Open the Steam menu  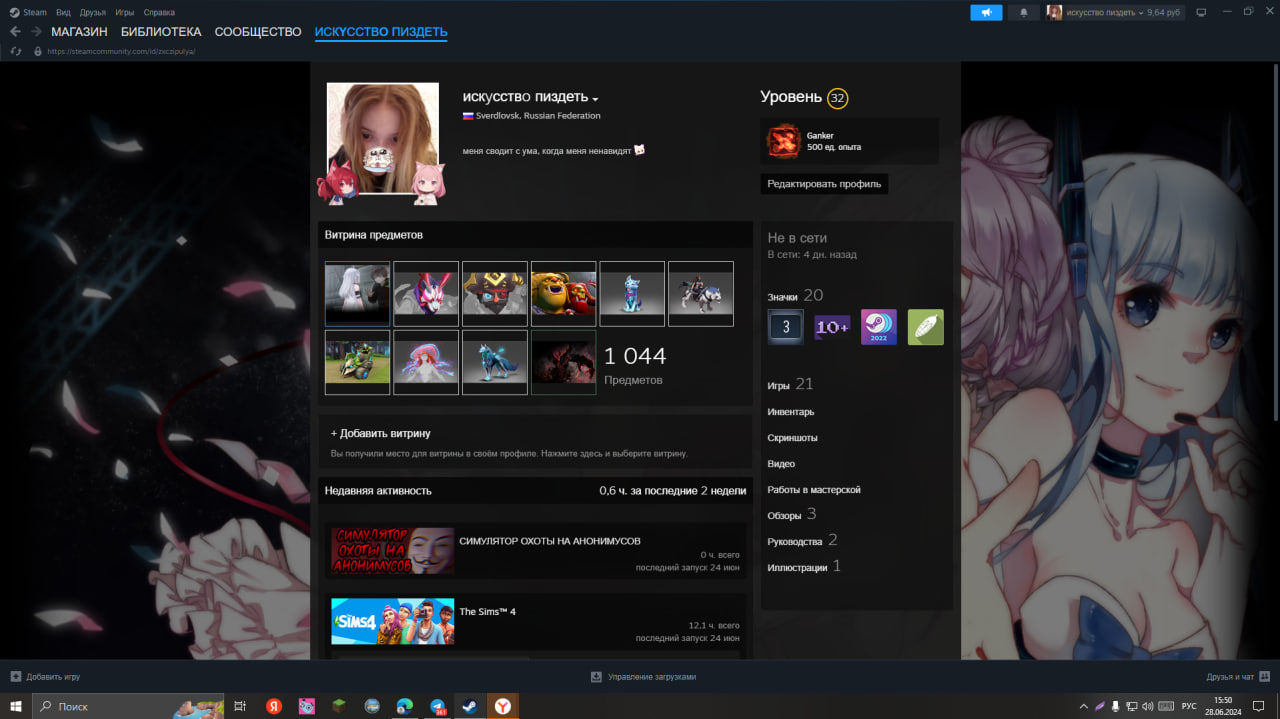pyautogui.click(x=28, y=12)
